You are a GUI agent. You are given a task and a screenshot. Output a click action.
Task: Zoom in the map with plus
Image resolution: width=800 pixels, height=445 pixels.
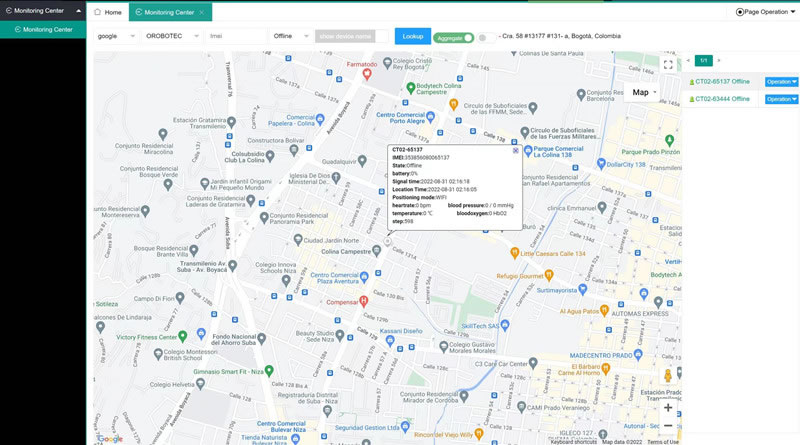tap(668, 408)
